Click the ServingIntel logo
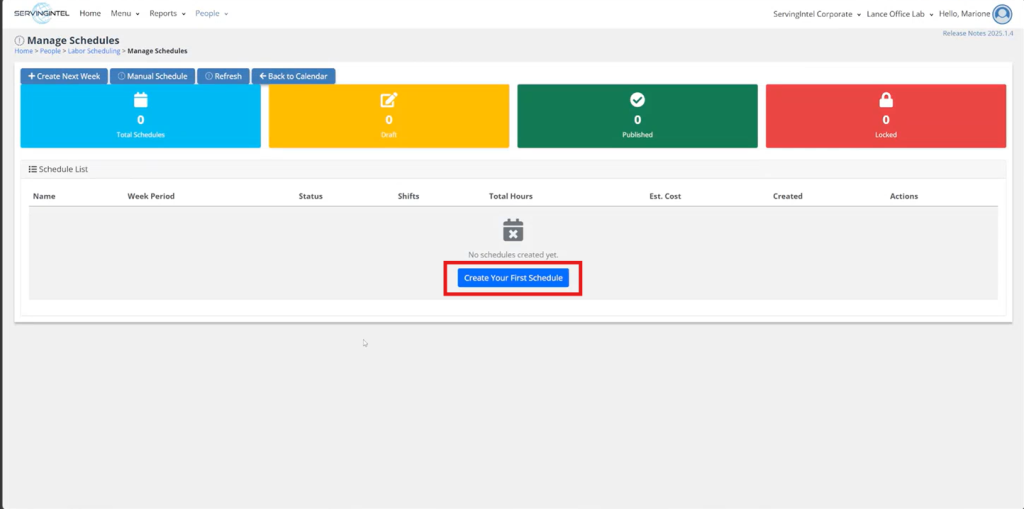This screenshot has width=1024, height=509. point(42,14)
